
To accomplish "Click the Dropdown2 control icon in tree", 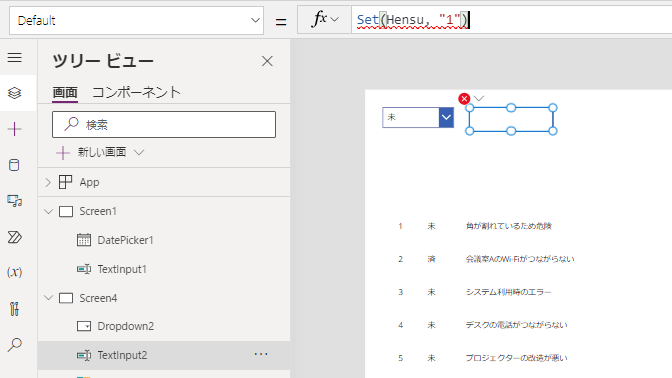I will (84, 326).
